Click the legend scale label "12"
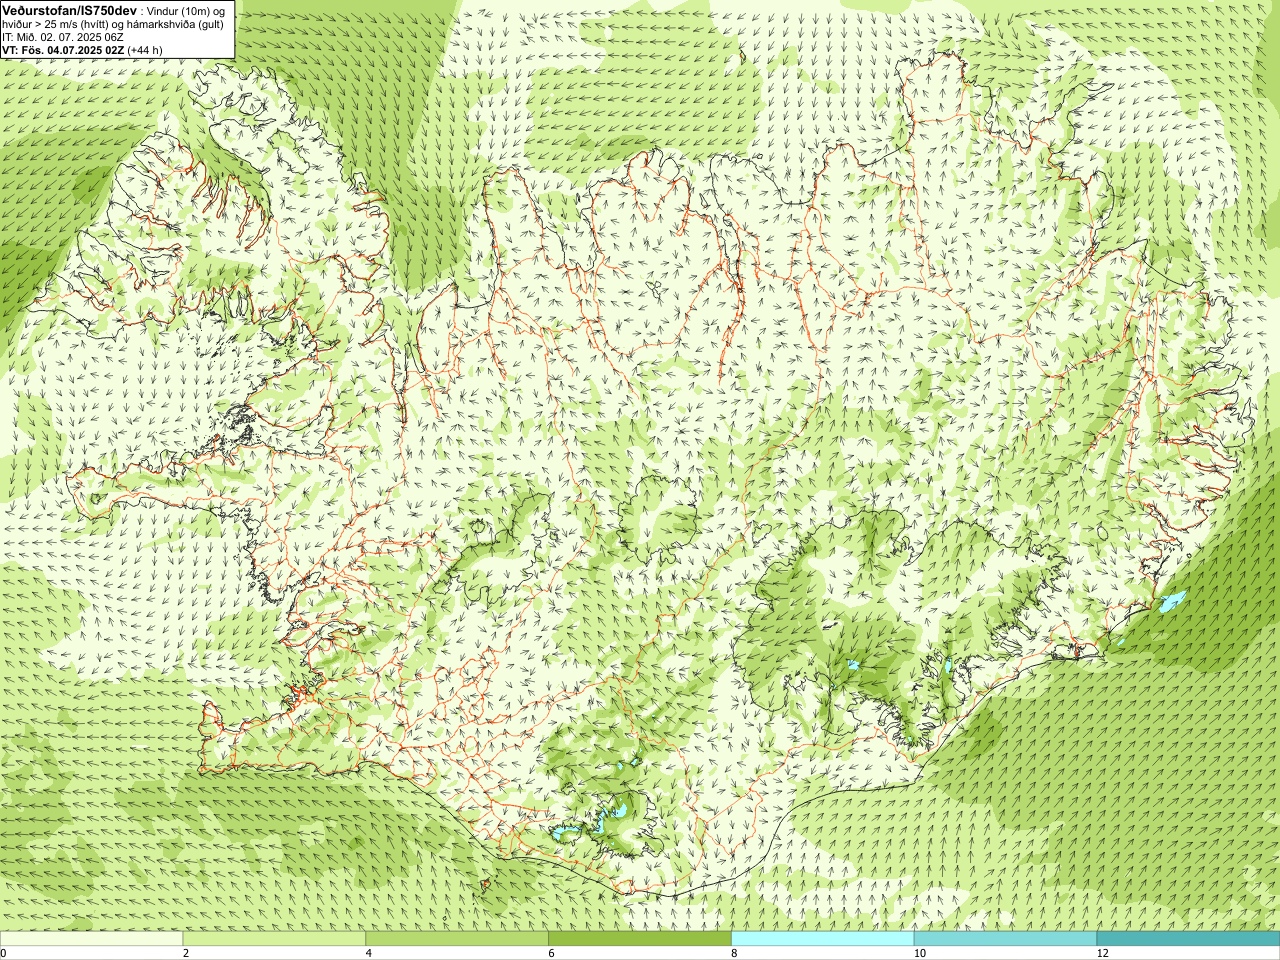This screenshot has height=960, width=1280. [1102, 953]
